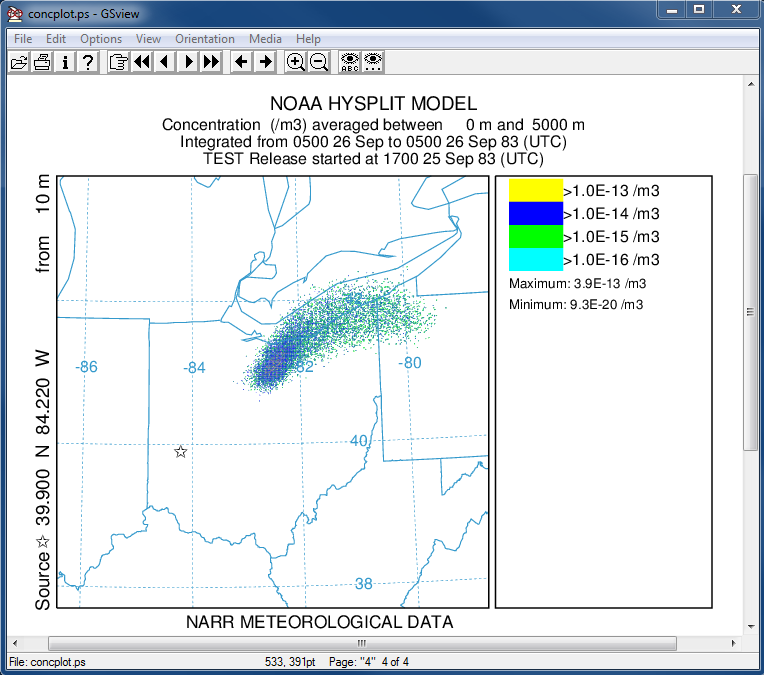Skip back pages with double-left arrow

(142, 62)
